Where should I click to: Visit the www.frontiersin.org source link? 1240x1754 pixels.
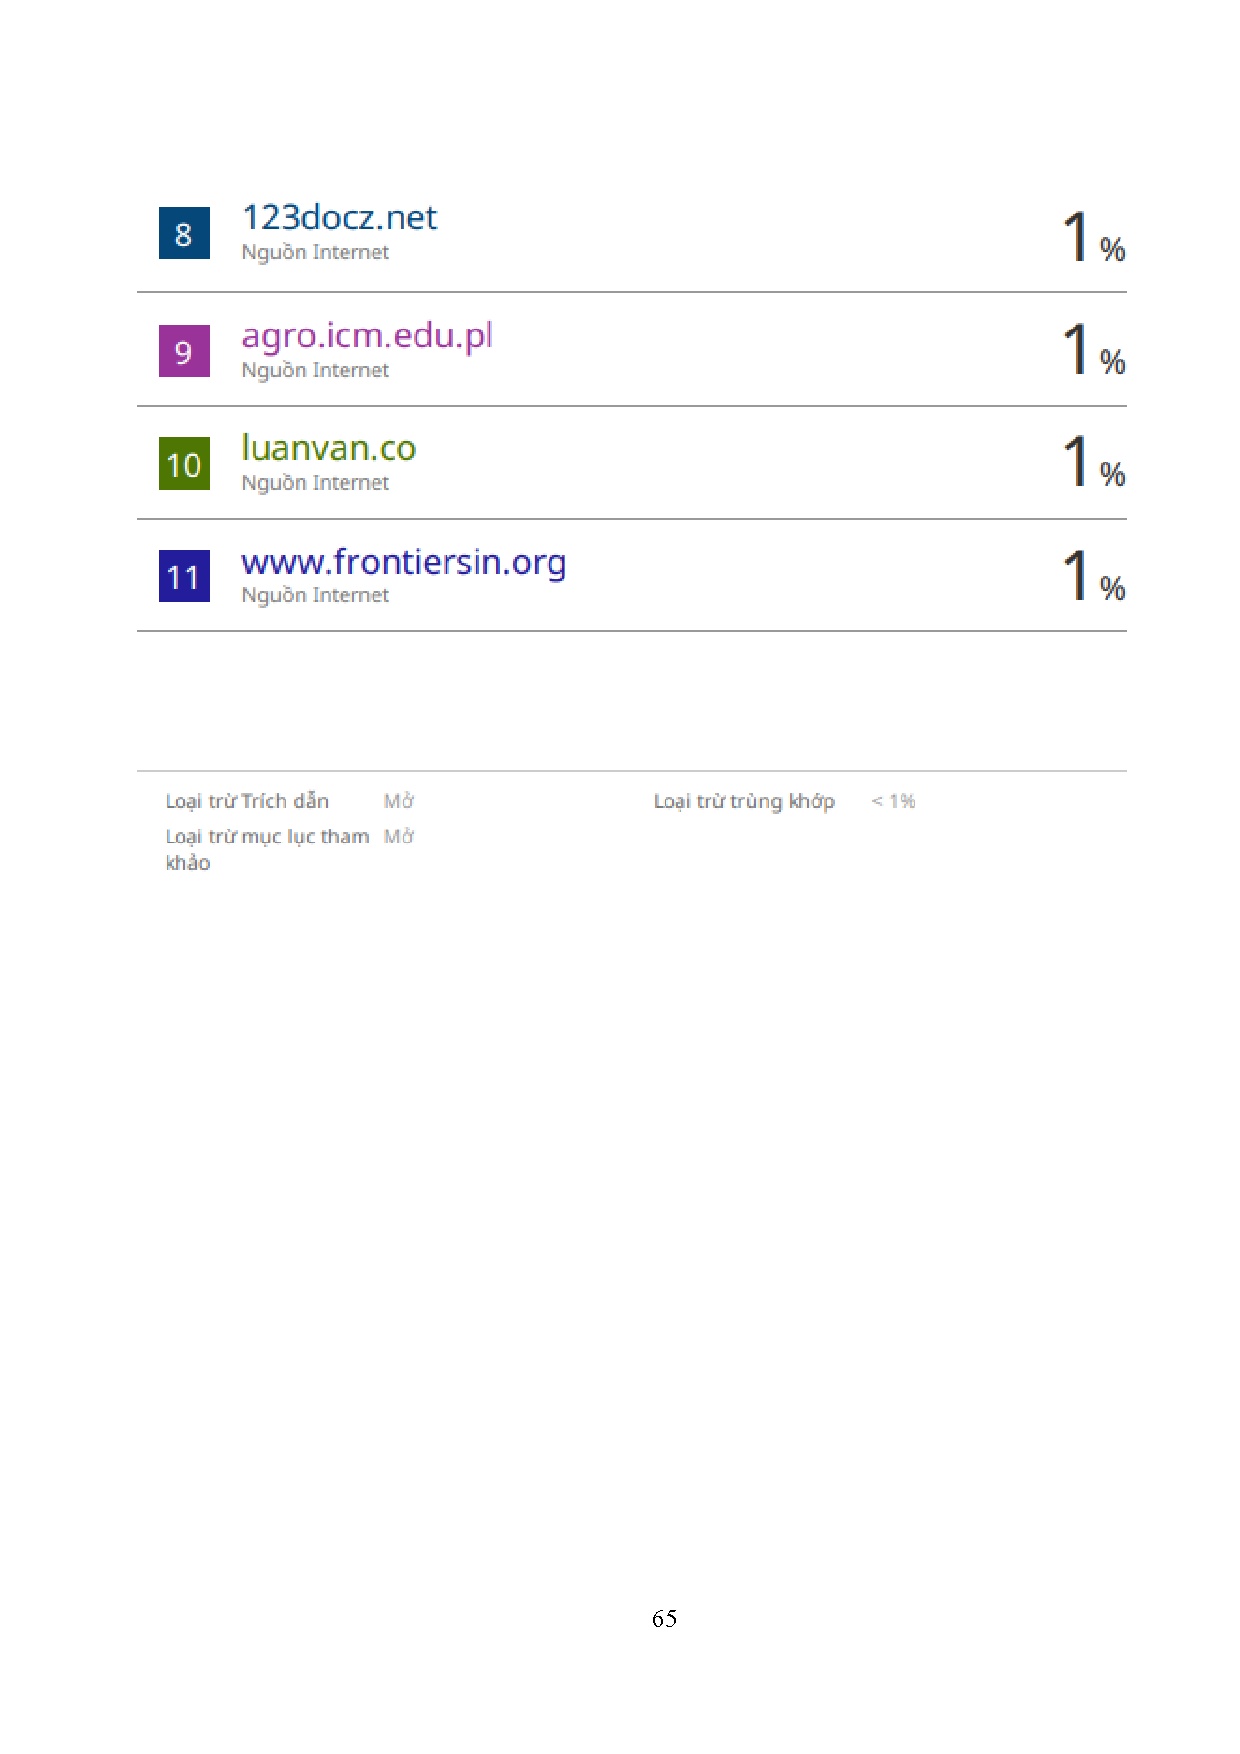[403, 562]
